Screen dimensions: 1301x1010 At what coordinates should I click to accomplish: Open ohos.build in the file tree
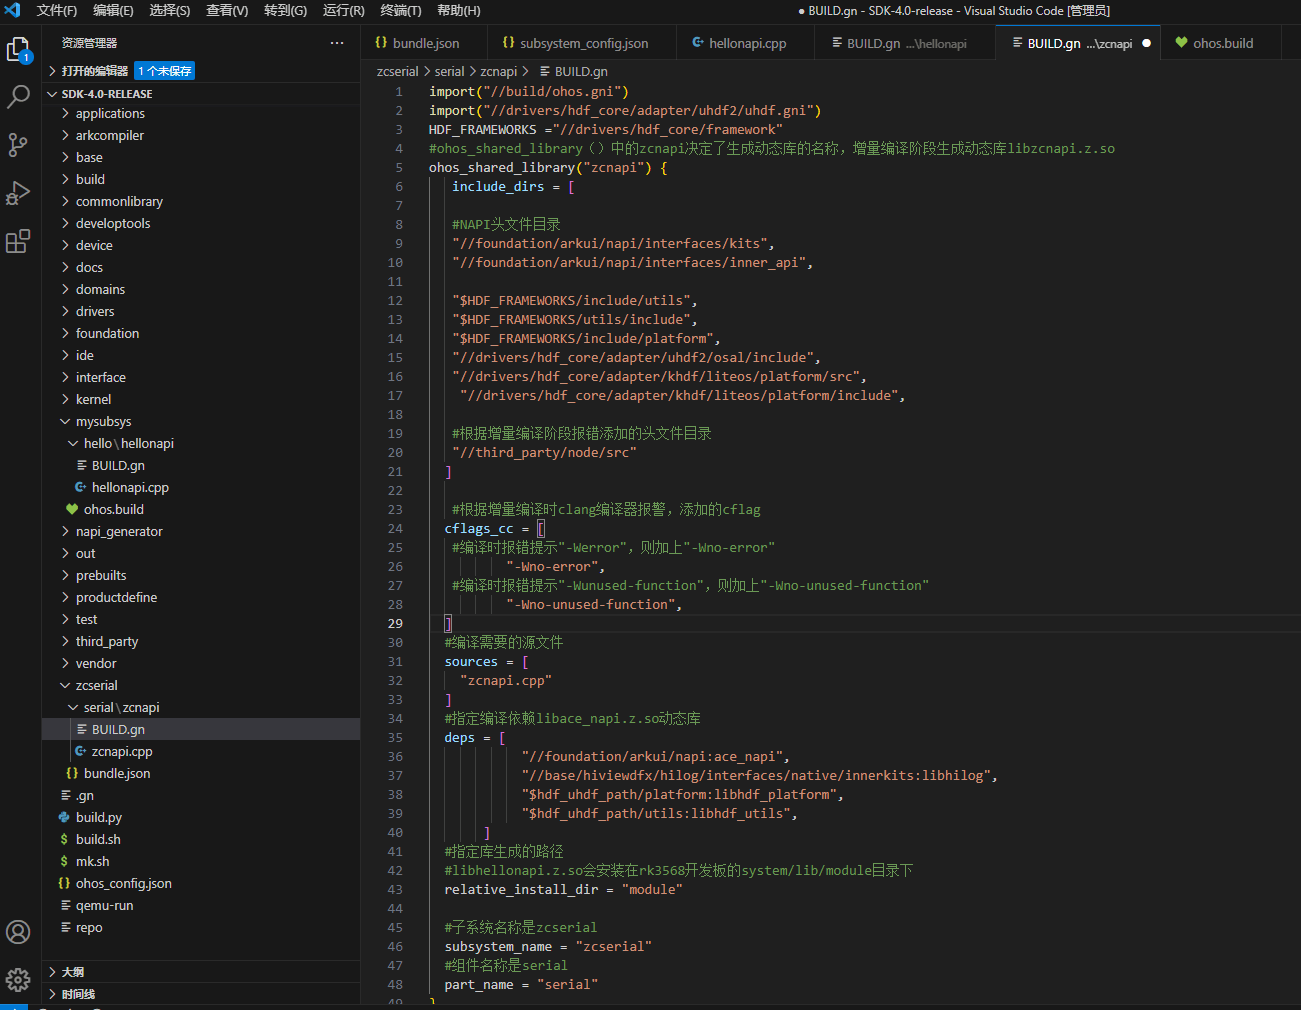[x=200, y=509]
